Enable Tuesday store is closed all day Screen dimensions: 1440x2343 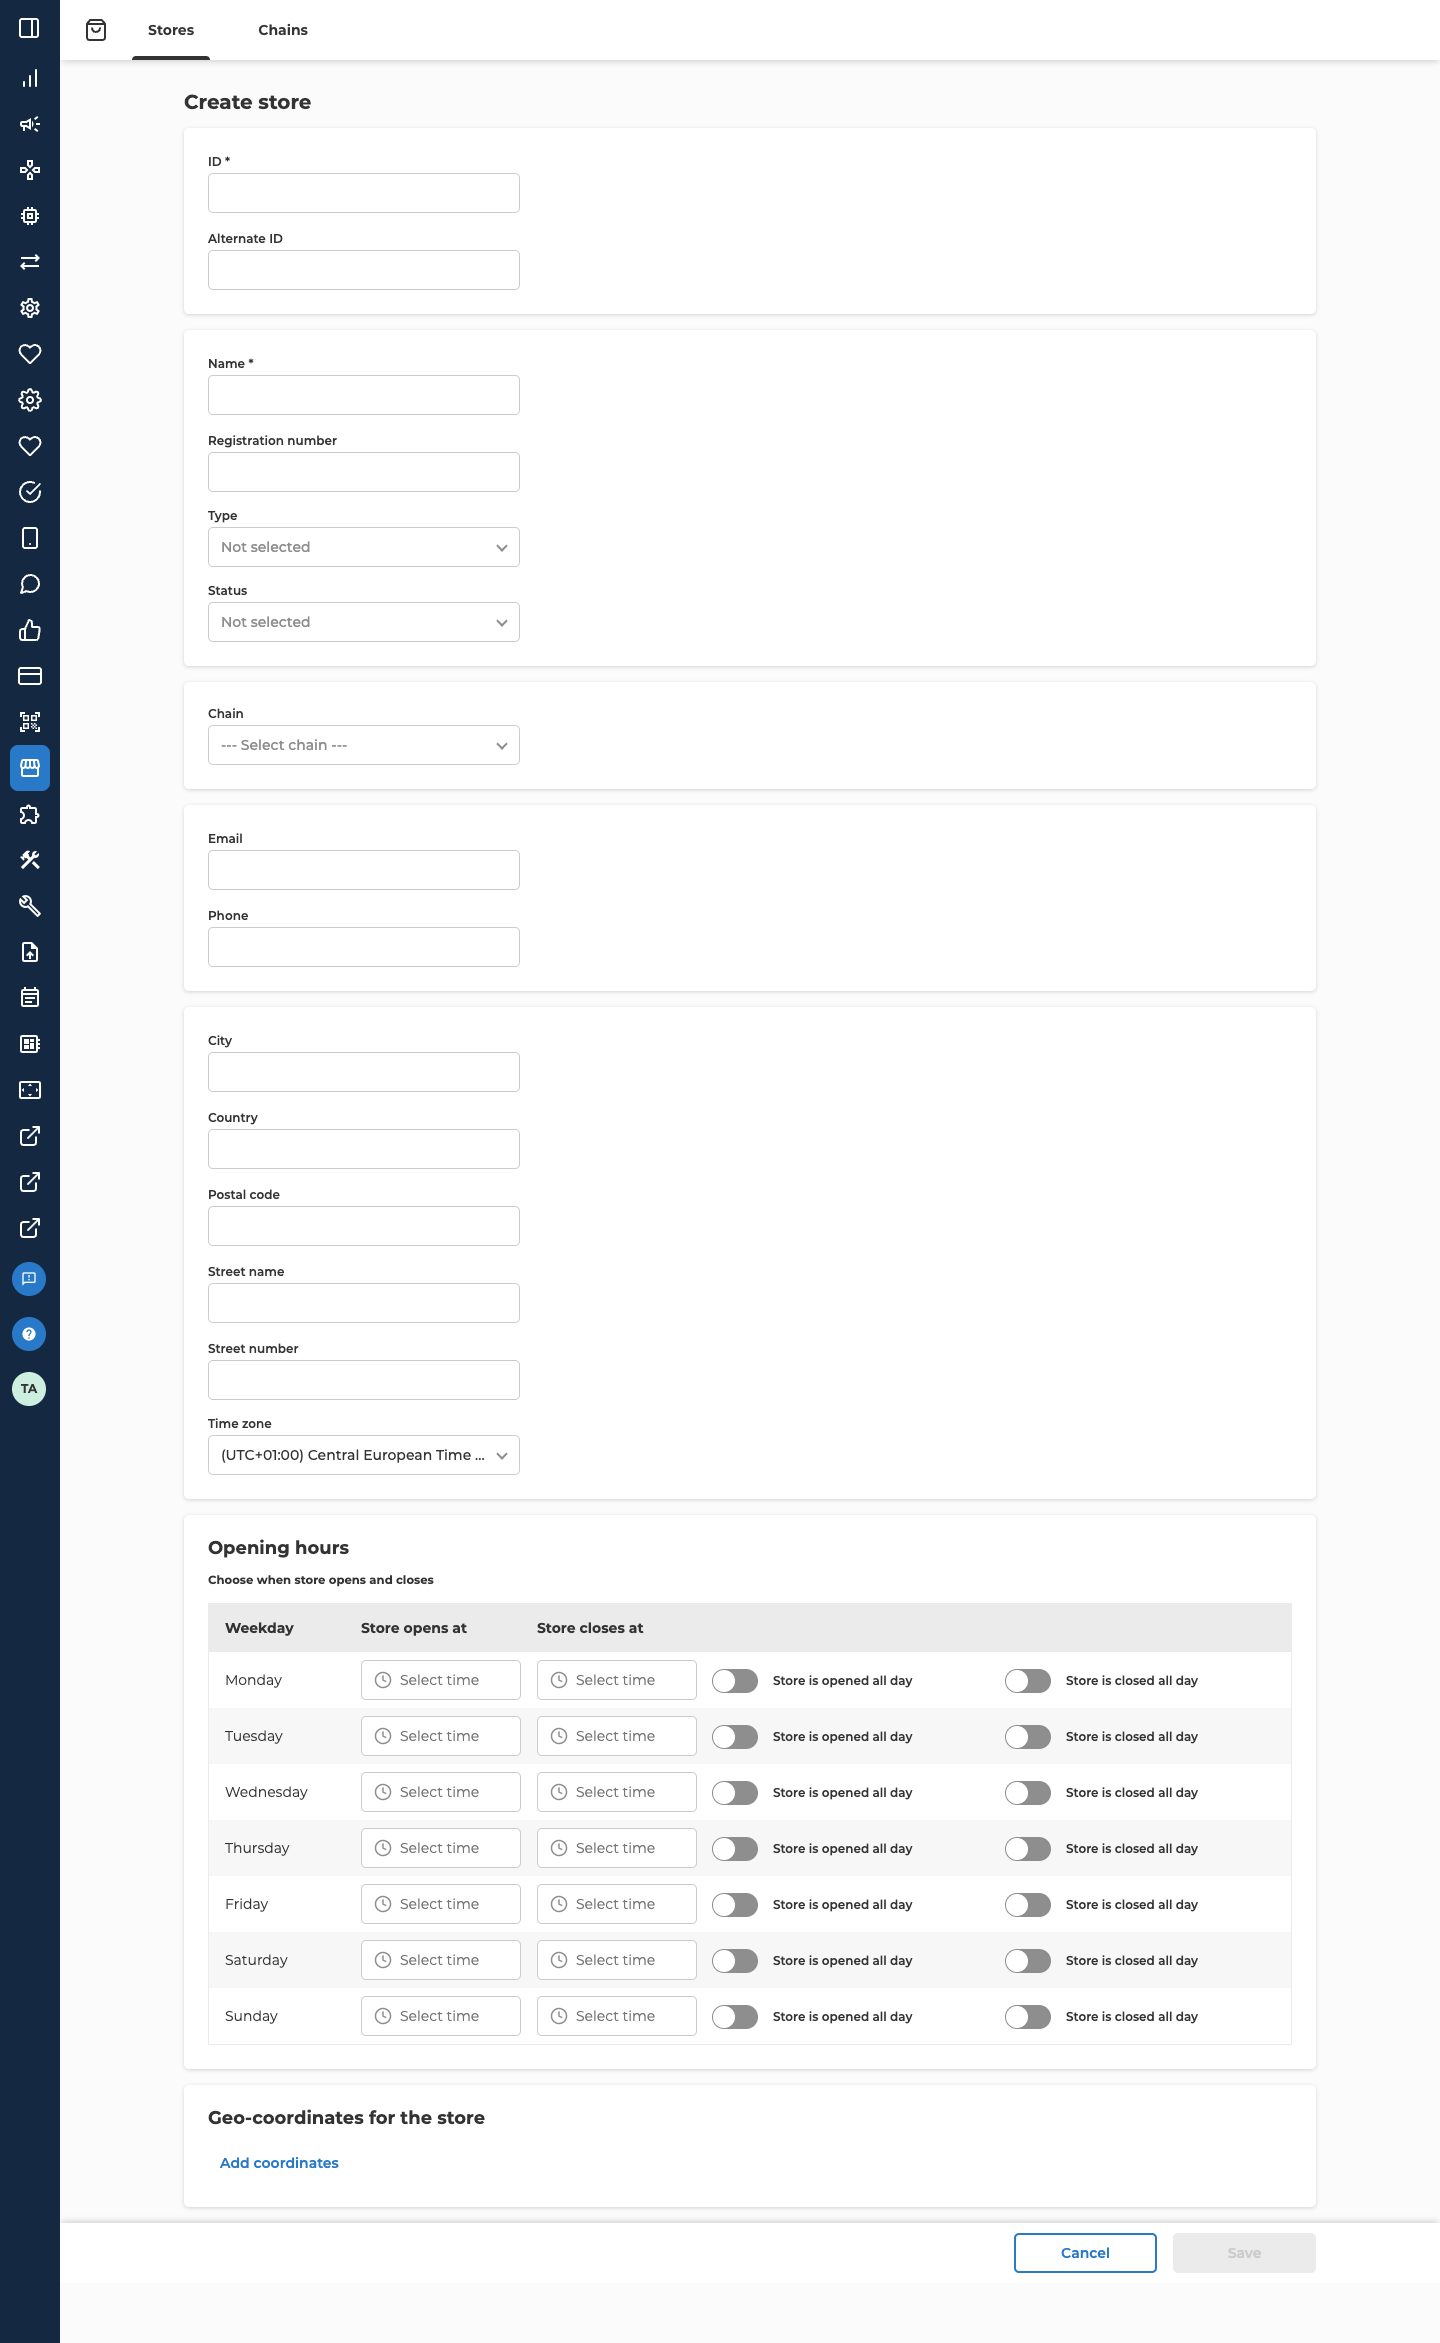1028,1737
